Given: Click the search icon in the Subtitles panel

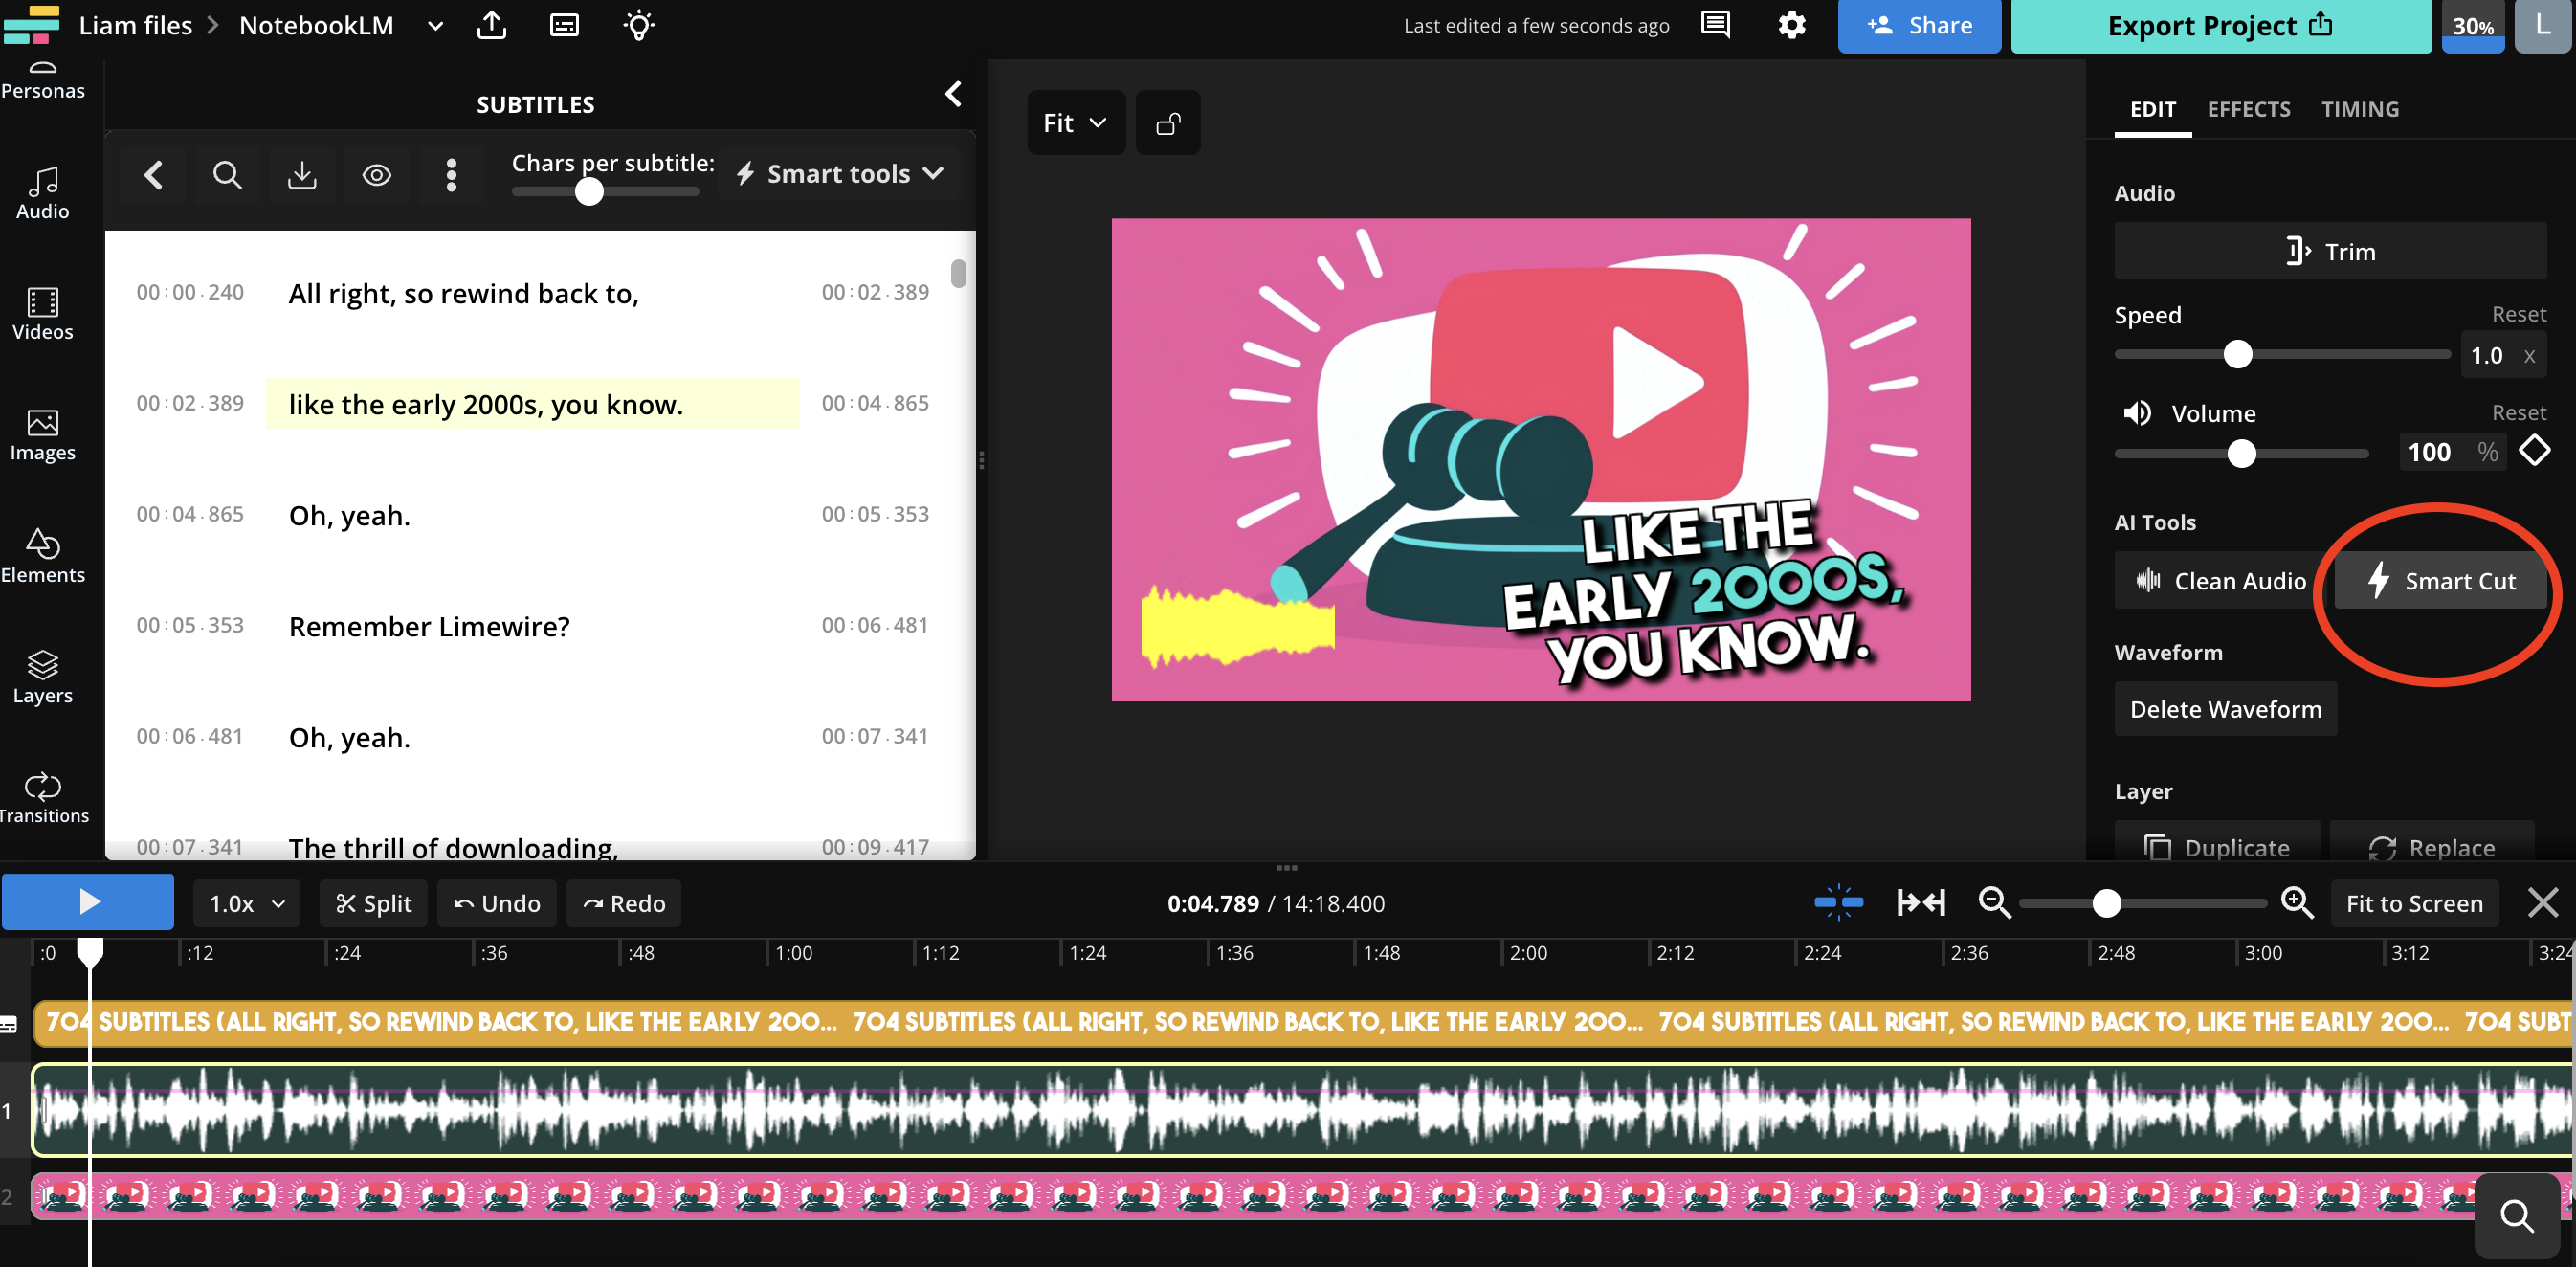Looking at the screenshot, I should pyautogui.click(x=227, y=174).
